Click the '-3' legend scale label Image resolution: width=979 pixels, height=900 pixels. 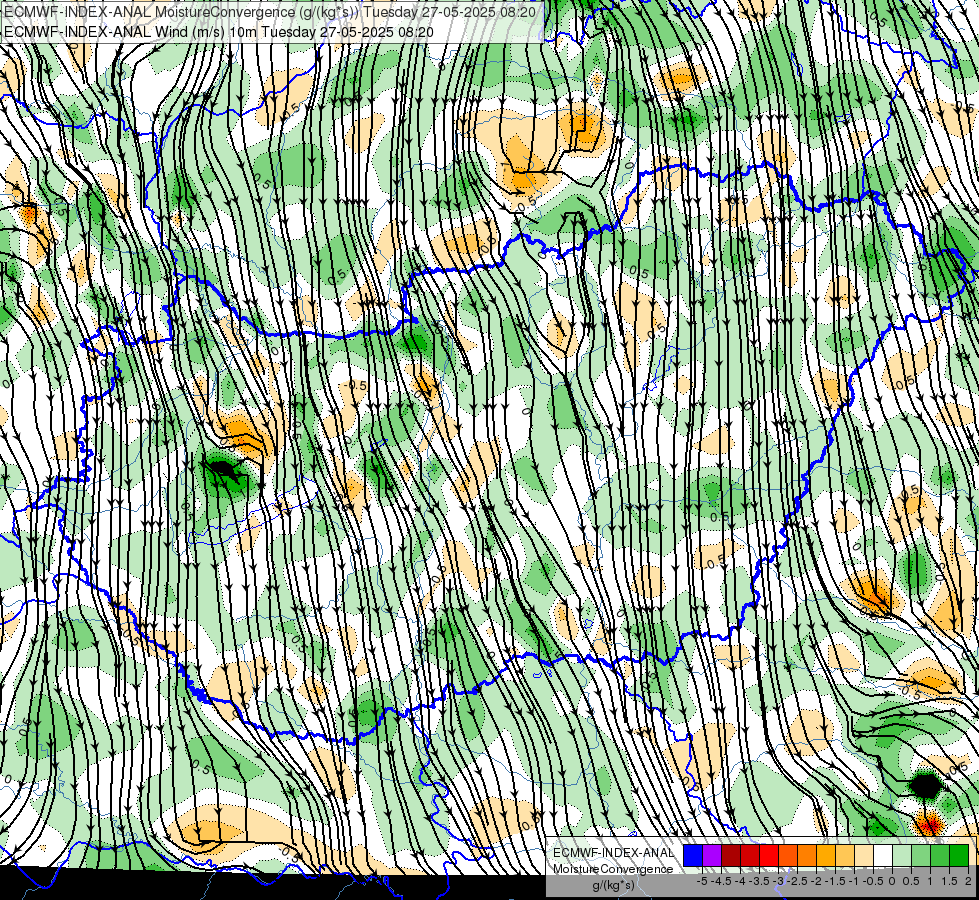778,881
